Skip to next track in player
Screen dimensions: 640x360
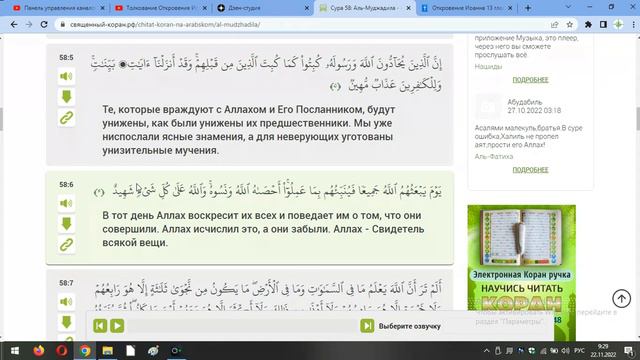click(367, 326)
